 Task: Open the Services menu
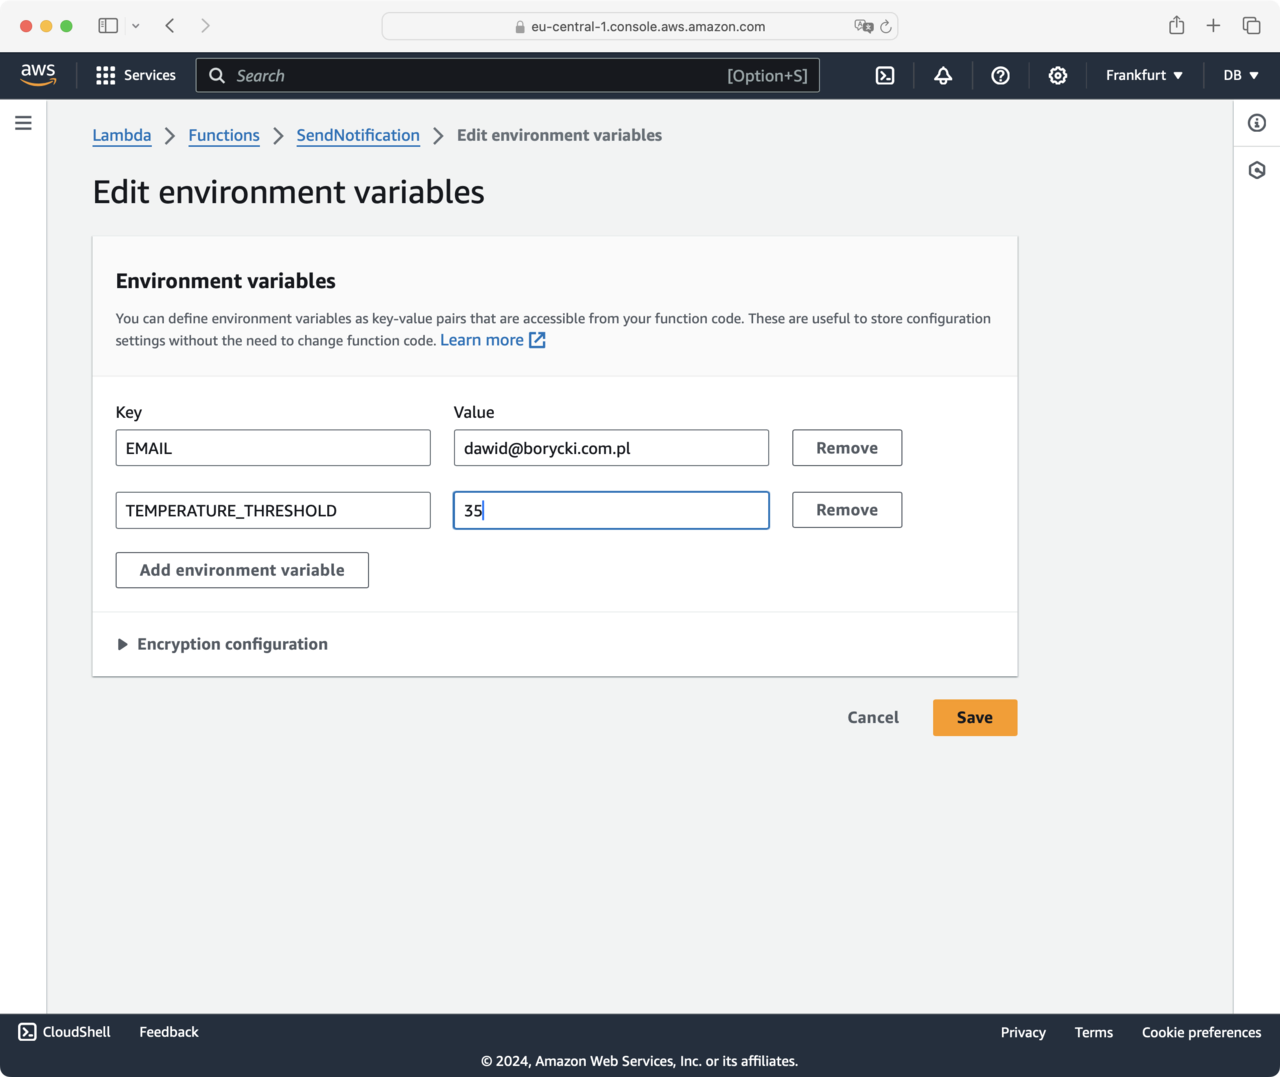coord(136,76)
